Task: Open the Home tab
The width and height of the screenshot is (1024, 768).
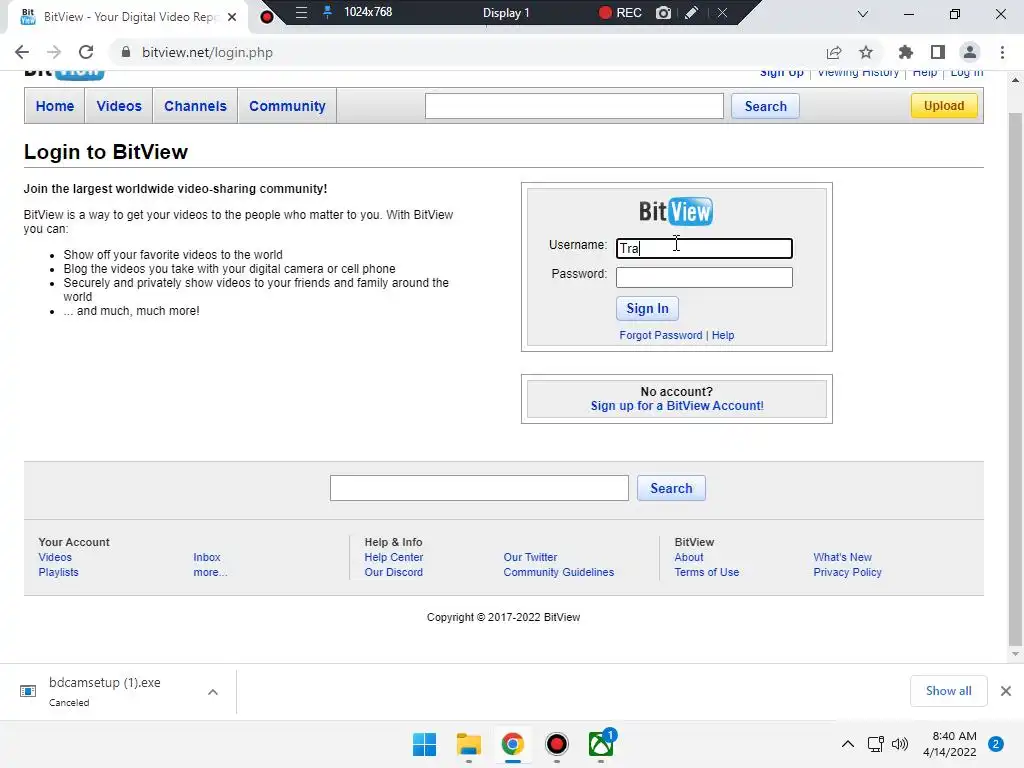Action: (x=55, y=106)
